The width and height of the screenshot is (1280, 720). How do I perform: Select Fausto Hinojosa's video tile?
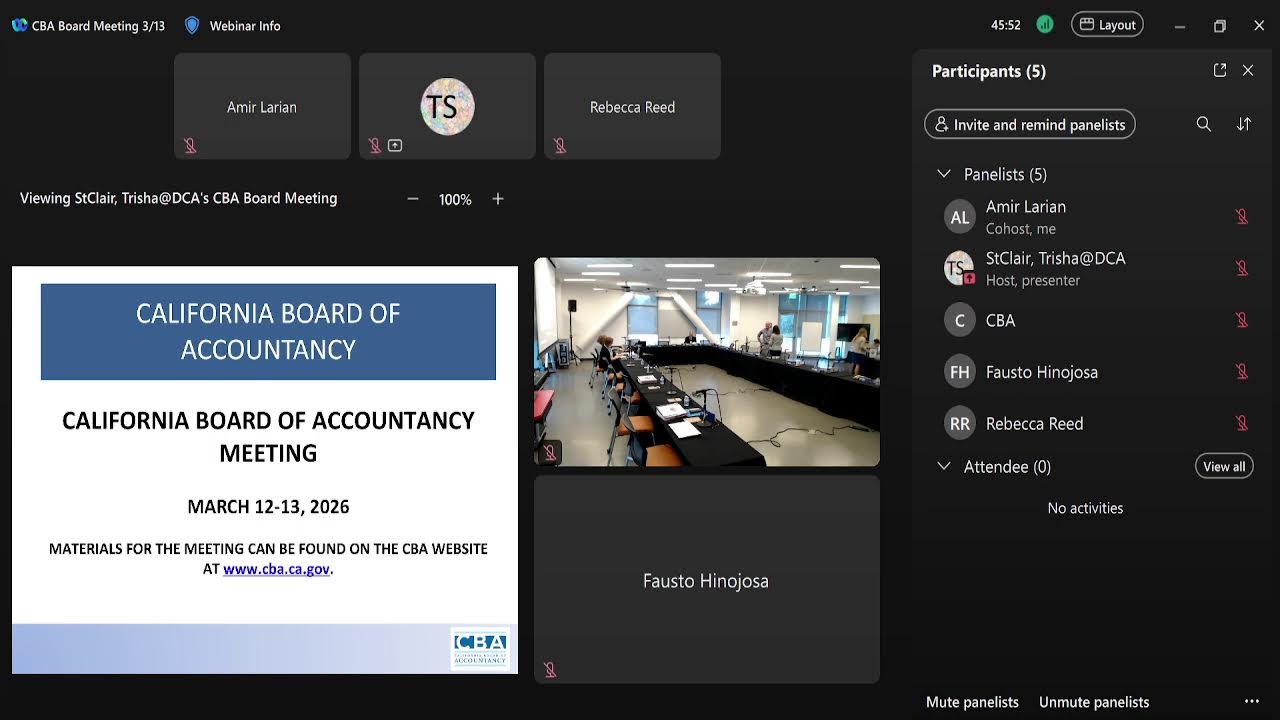tap(707, 579)
